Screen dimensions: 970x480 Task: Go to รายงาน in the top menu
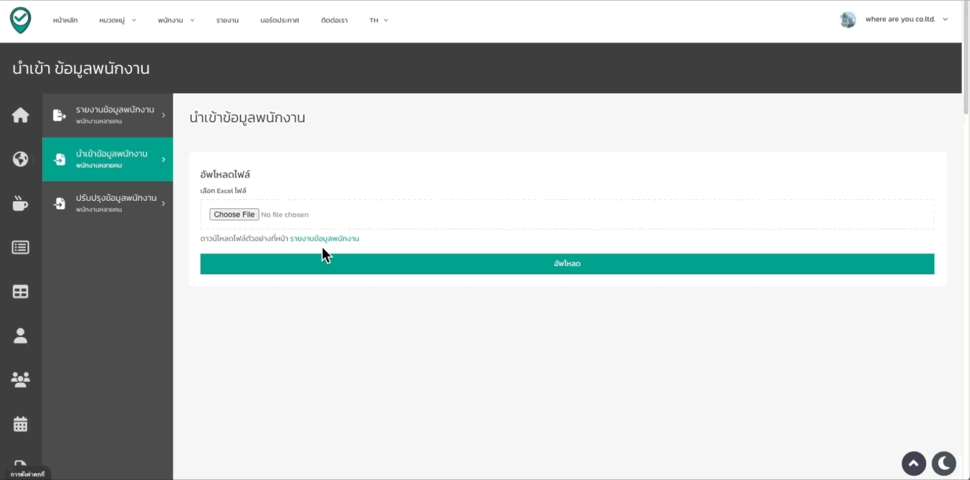pos(227,20)
